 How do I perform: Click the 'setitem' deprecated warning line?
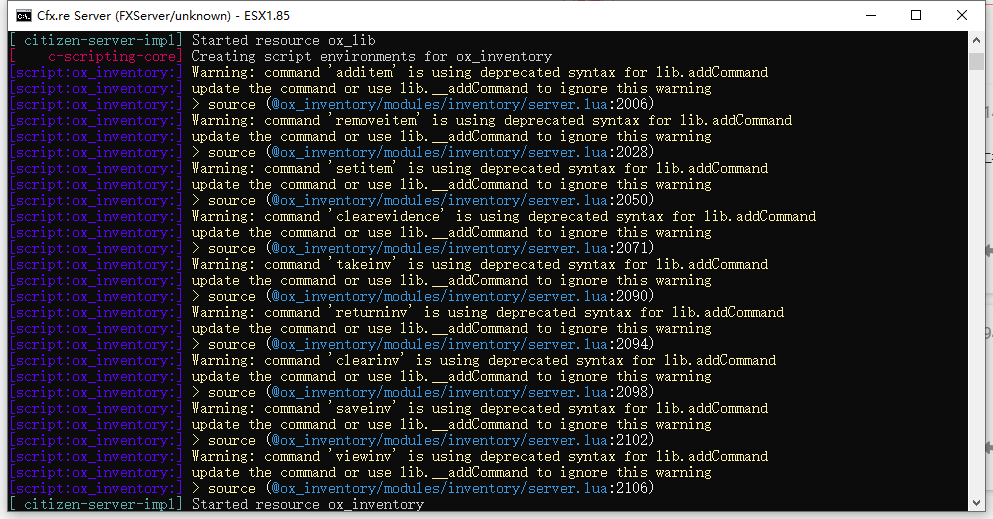(480, 168)
